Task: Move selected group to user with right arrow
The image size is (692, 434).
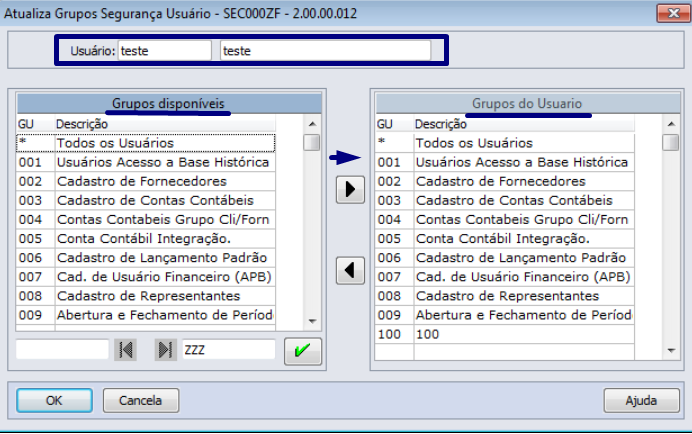Action: [x=350, y=189]
